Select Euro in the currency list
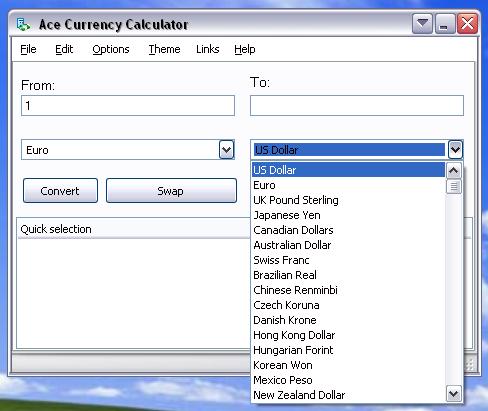The width and height of the screenshot is (488, 411). 348,185
